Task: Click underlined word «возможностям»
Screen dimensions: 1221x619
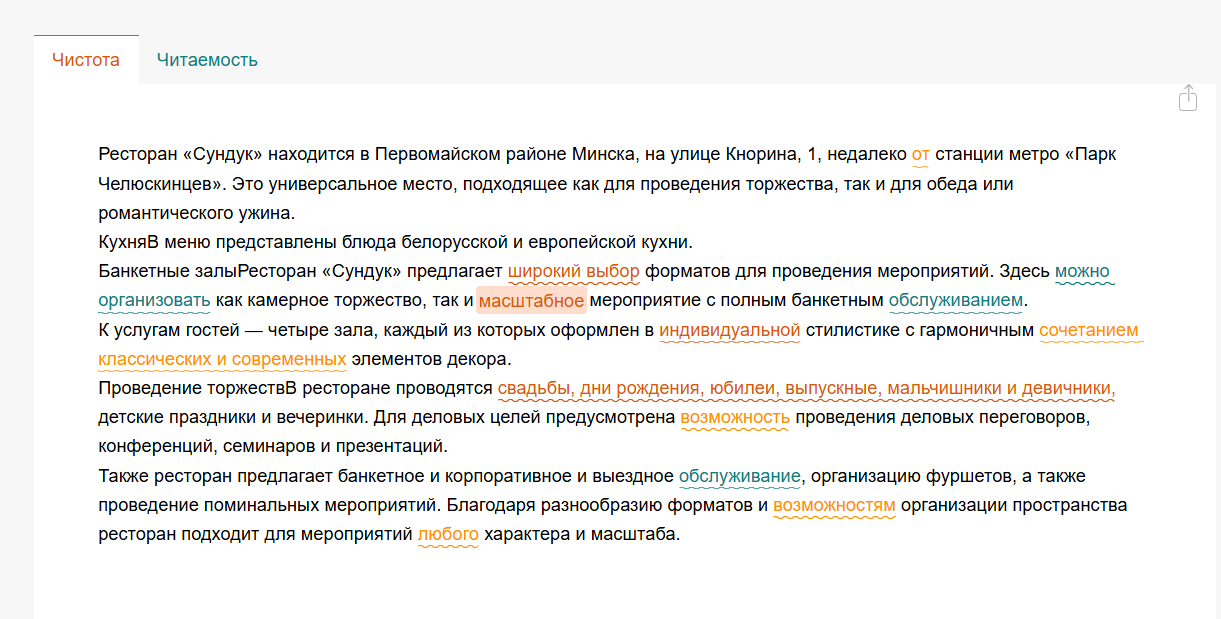Action: click(834, 505)
